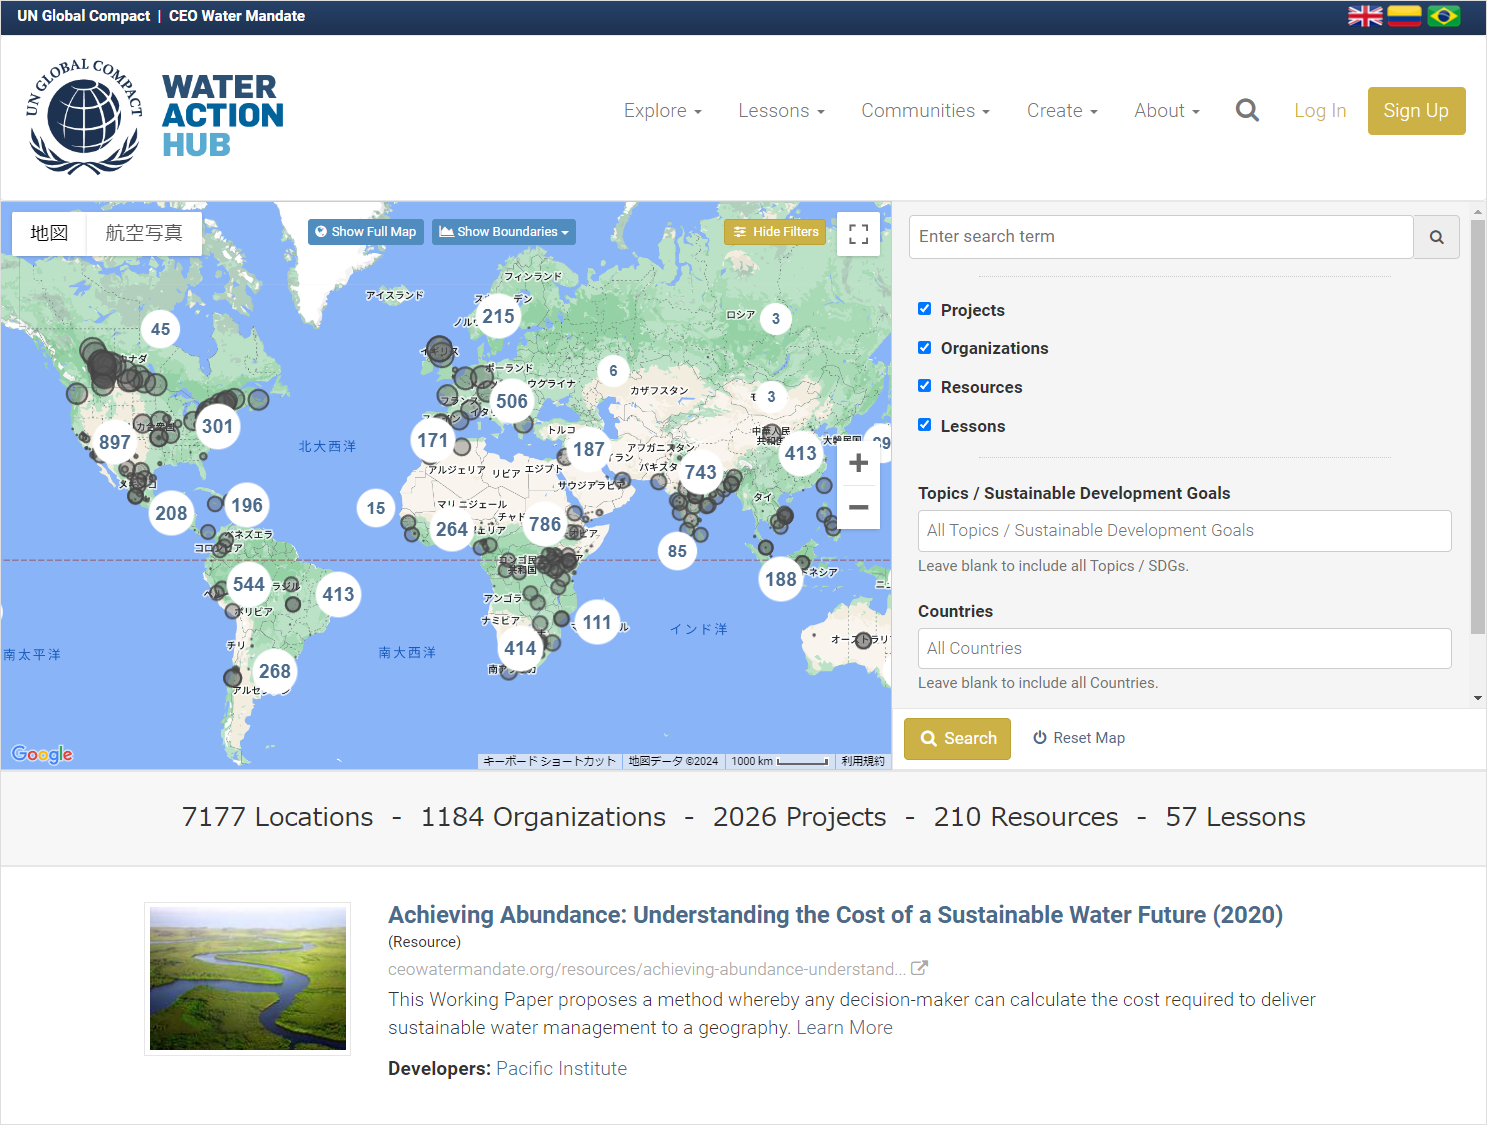Click search term magnifier icon button
The image size is (1487, 1125).
(x=1436, y=237)
